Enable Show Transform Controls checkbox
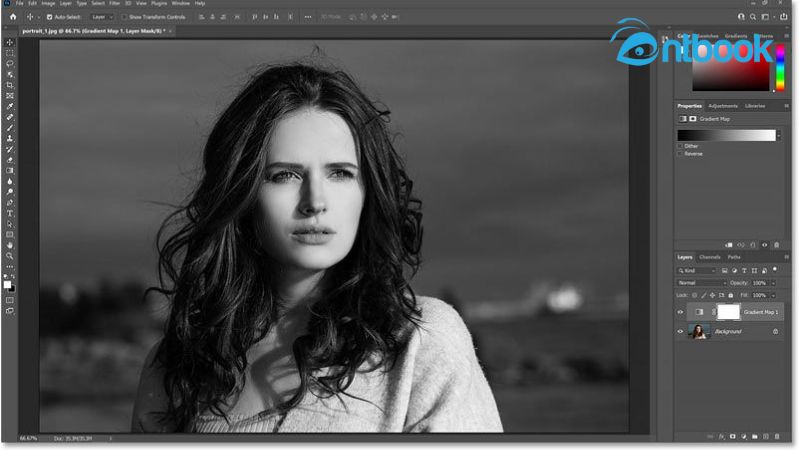This screenshot has width=800, height=450. pyautogui.click(x=124, y=17)
